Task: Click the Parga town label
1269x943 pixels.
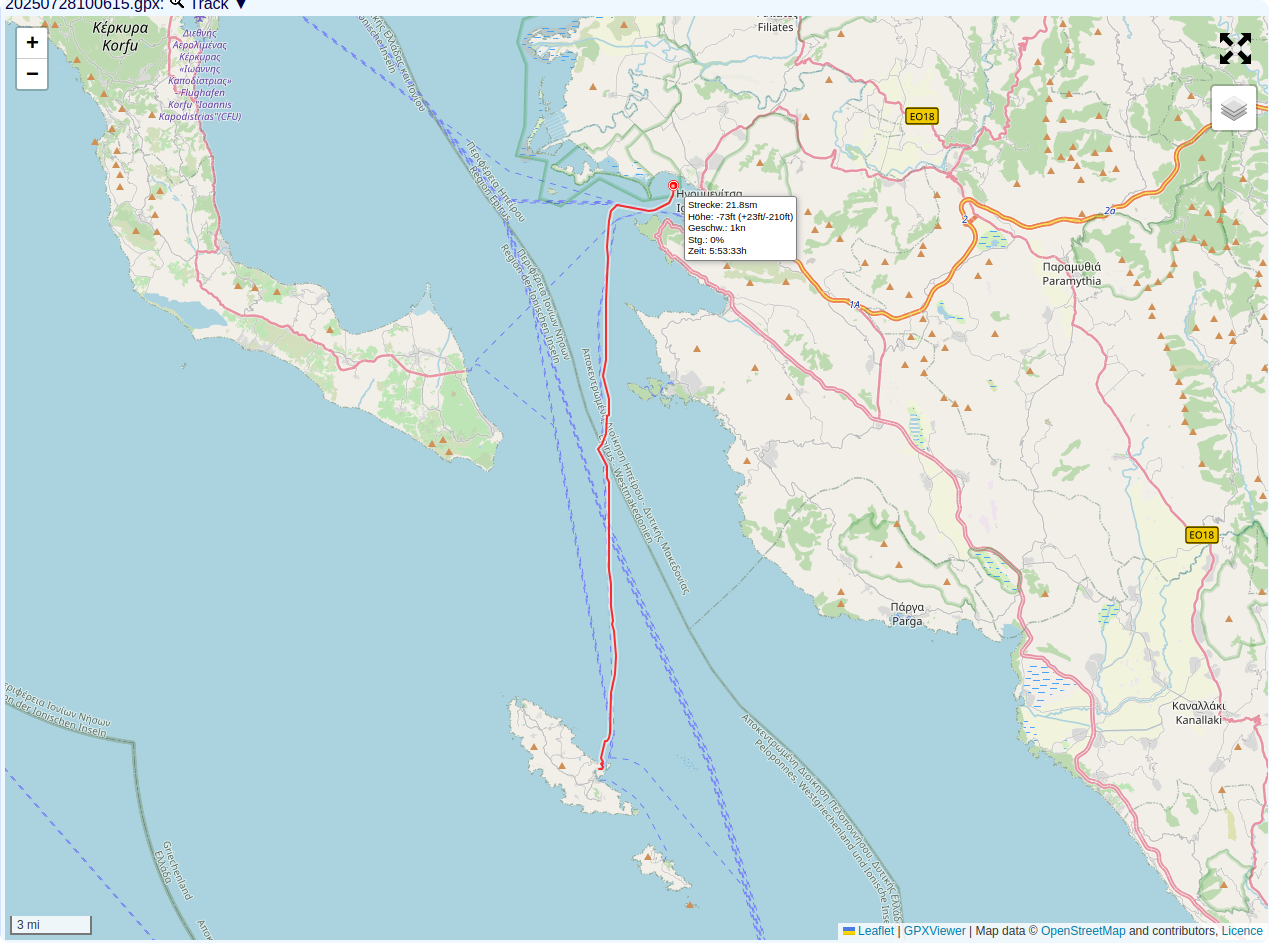Action: pyautogui.click(x=907, y=614)
